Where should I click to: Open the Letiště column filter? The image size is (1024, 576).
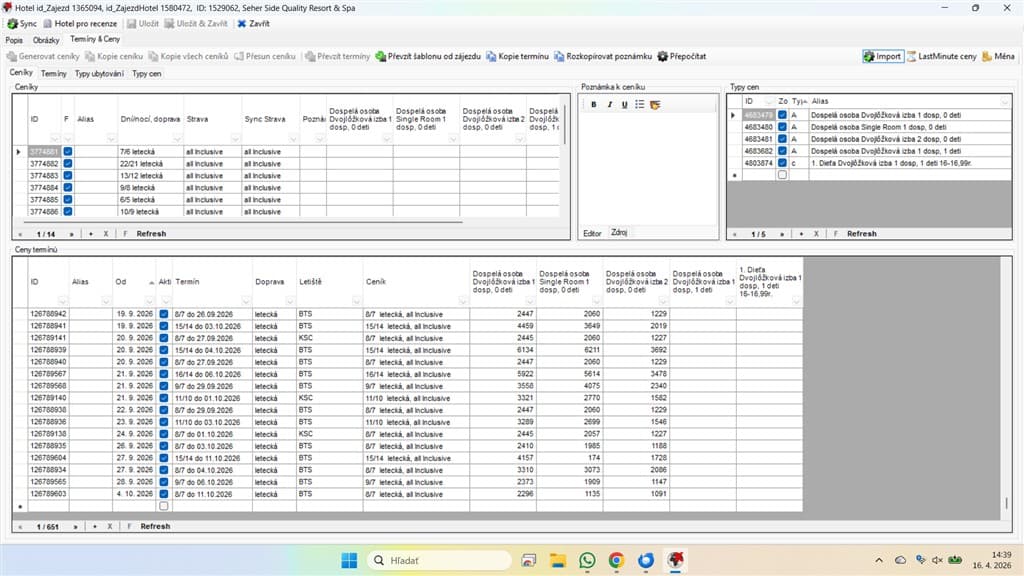point(356,301)
